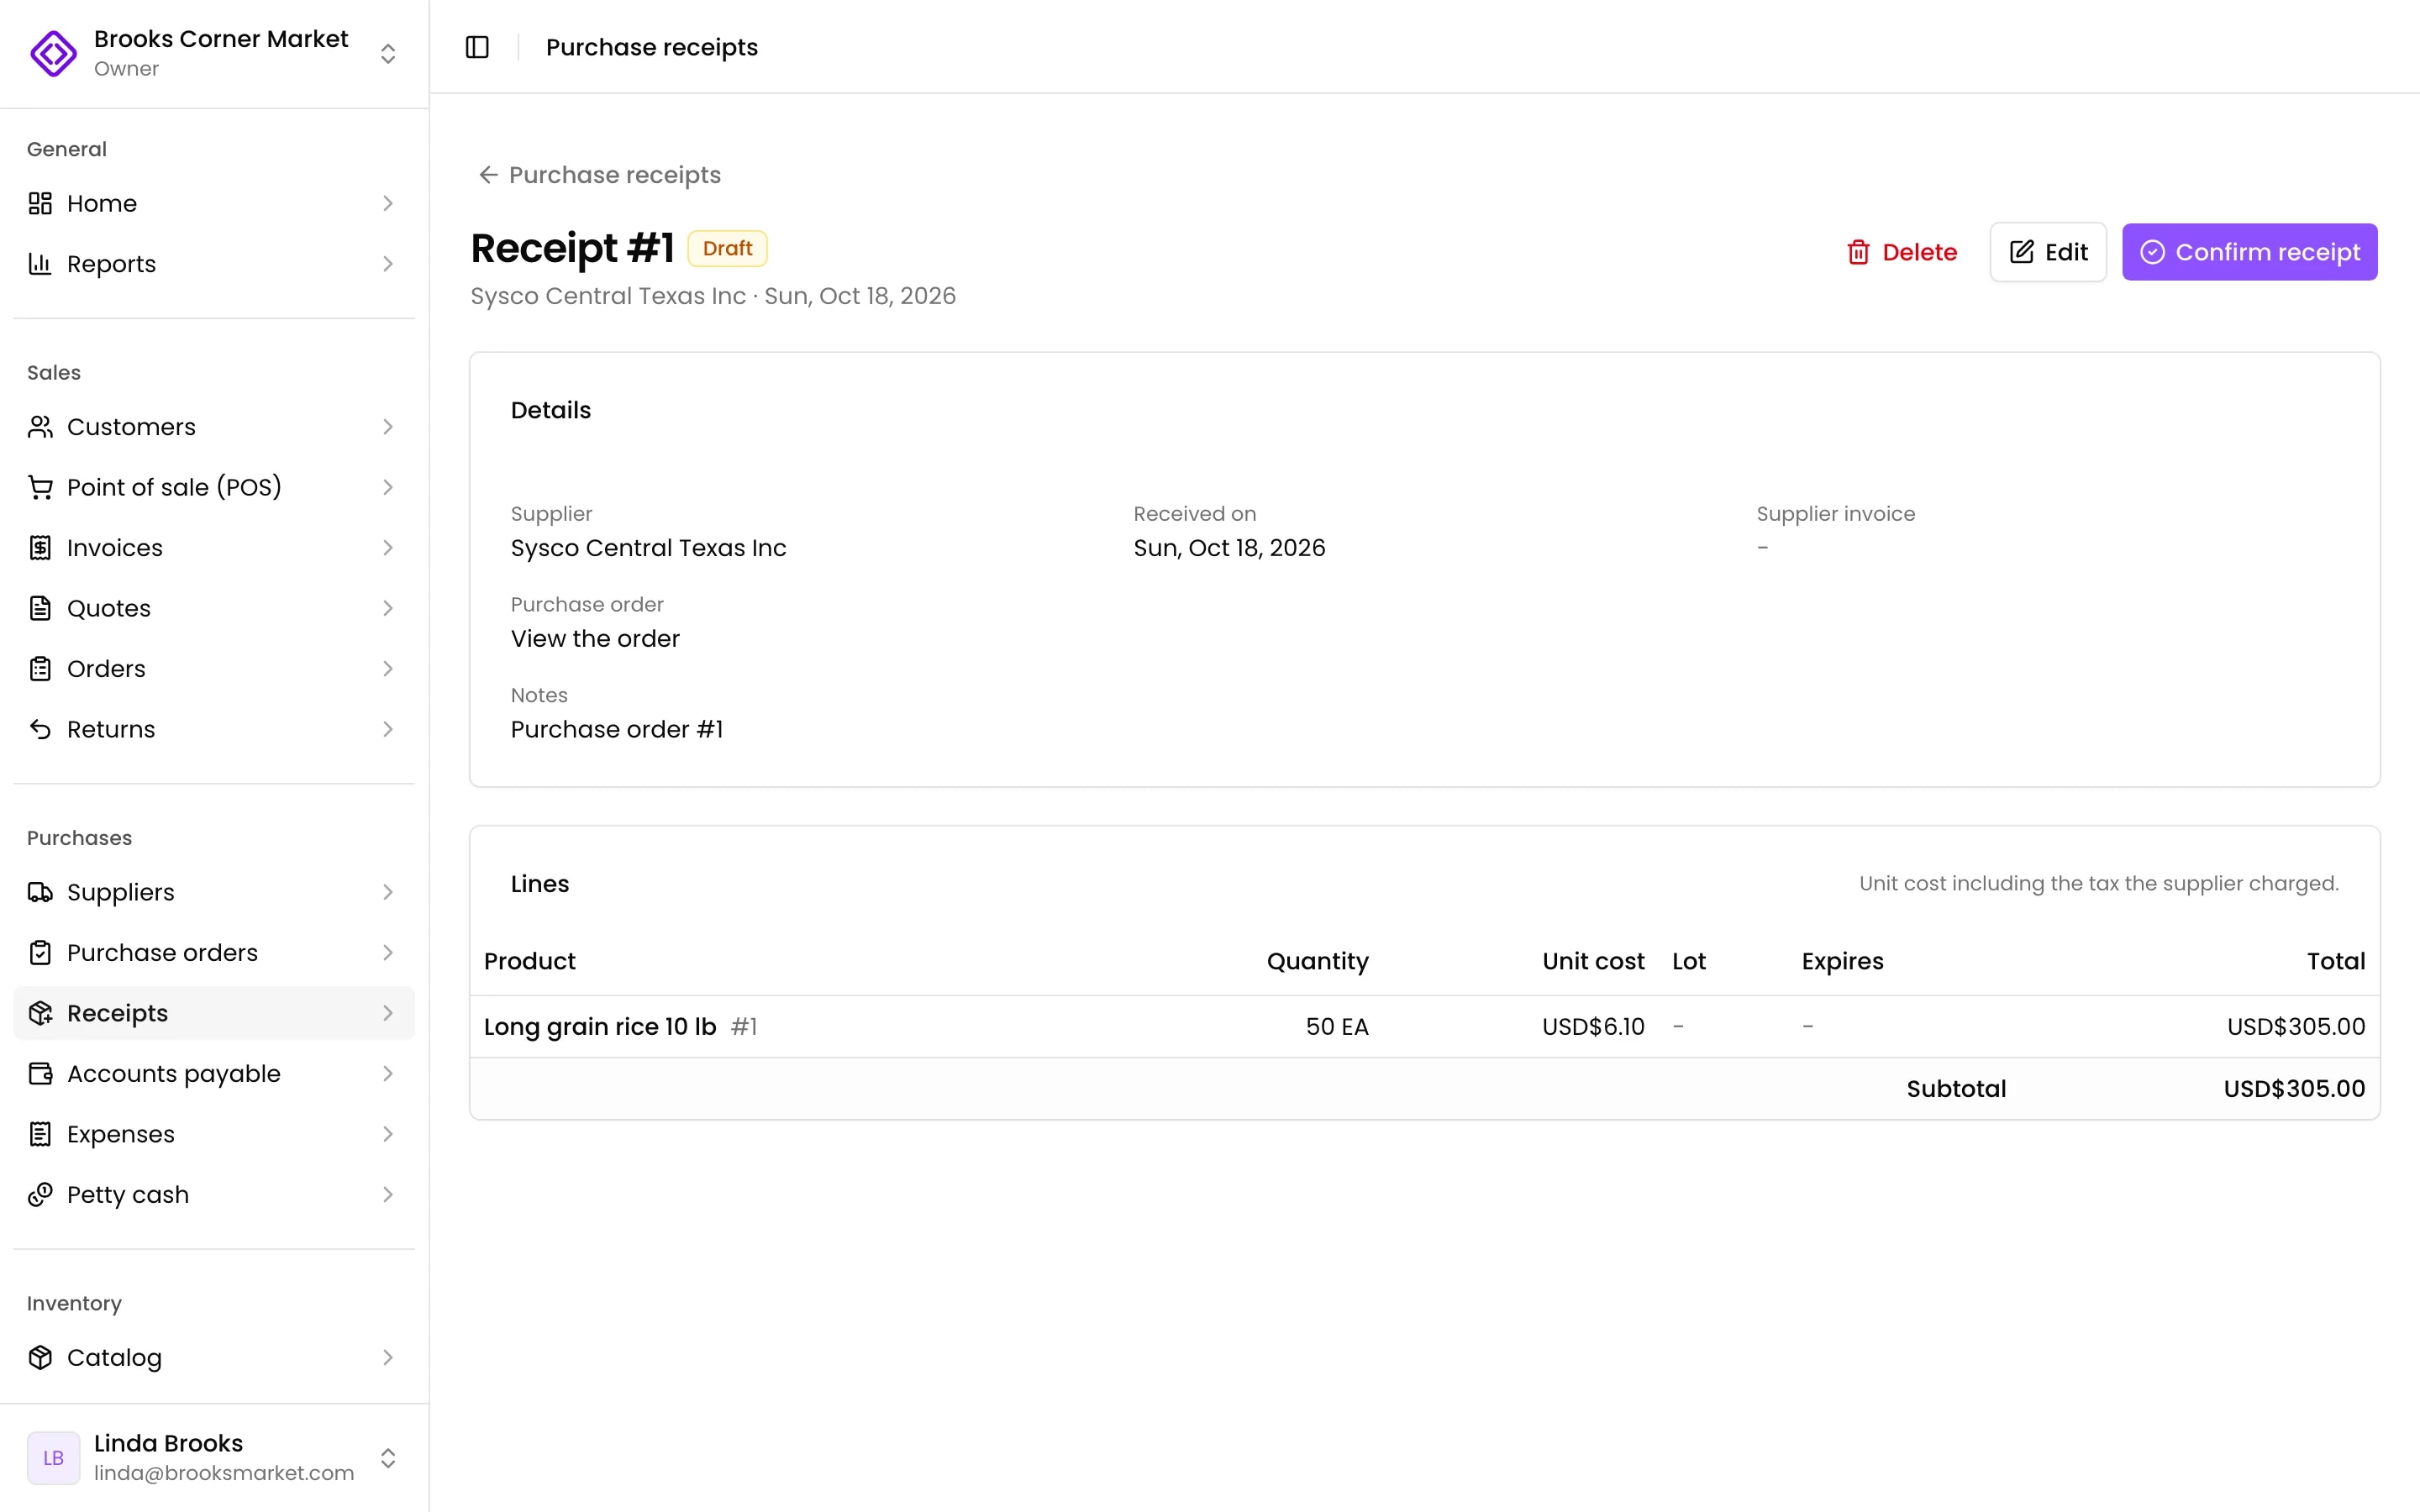Image resolution: width=2420 pixels, height=1512 pixels.
Task: Expand the Invoices chevron
Action: pyautogui.click(x=388, y=548)
